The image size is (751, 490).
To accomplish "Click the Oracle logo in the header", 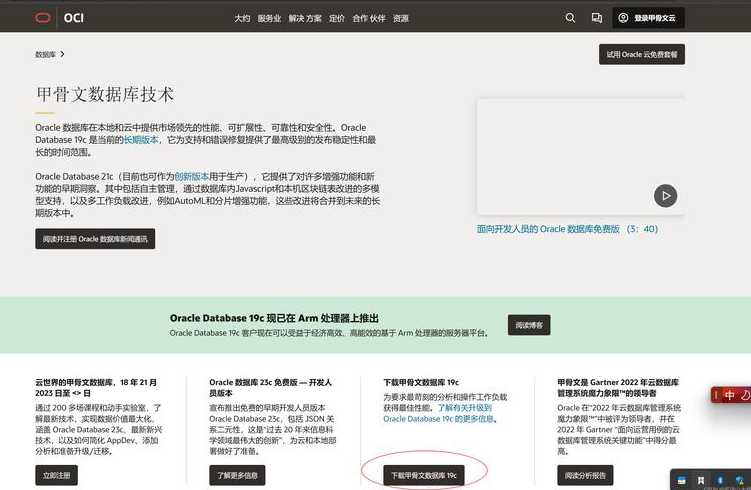I will pos(43,18).
